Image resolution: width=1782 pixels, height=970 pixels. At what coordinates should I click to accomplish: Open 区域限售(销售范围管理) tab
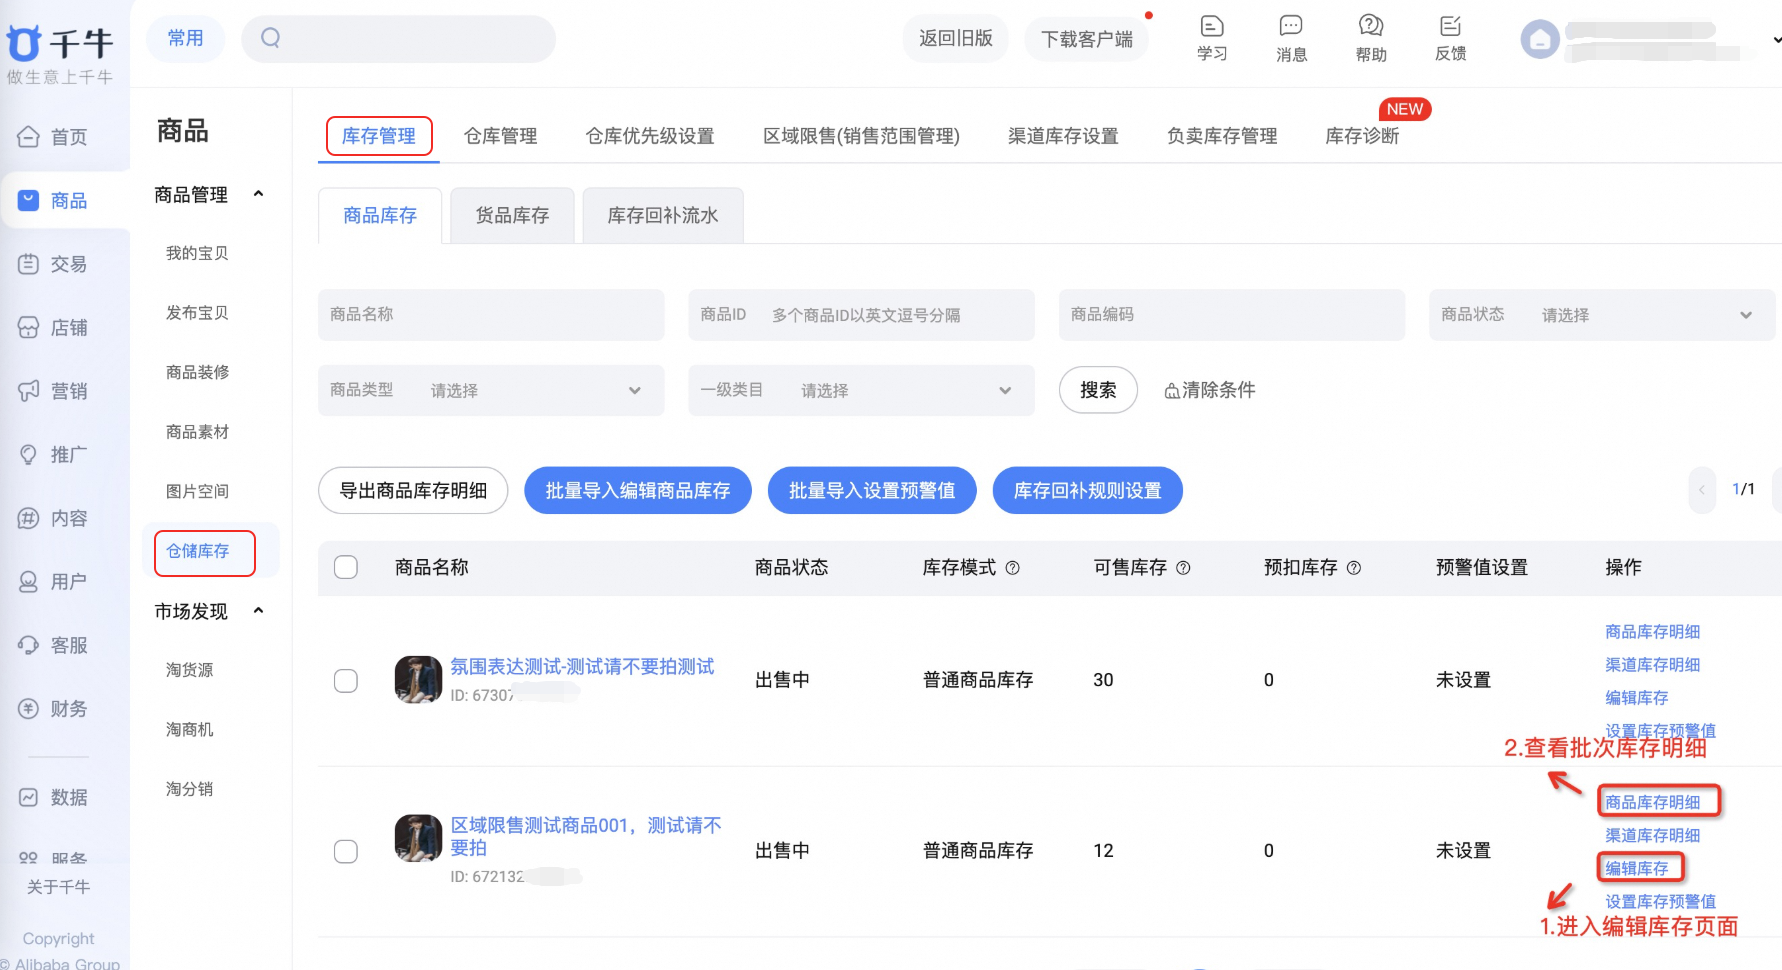861,136
